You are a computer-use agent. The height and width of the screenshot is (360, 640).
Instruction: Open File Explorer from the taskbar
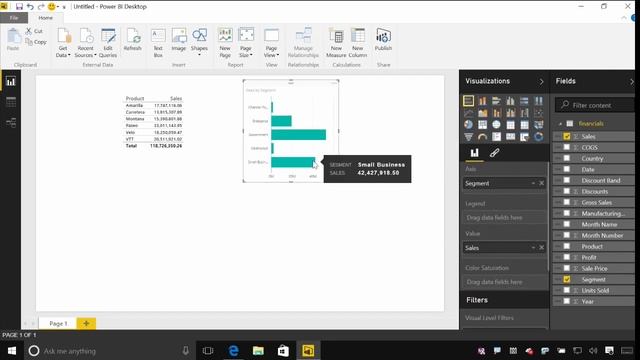pos(258,351)
